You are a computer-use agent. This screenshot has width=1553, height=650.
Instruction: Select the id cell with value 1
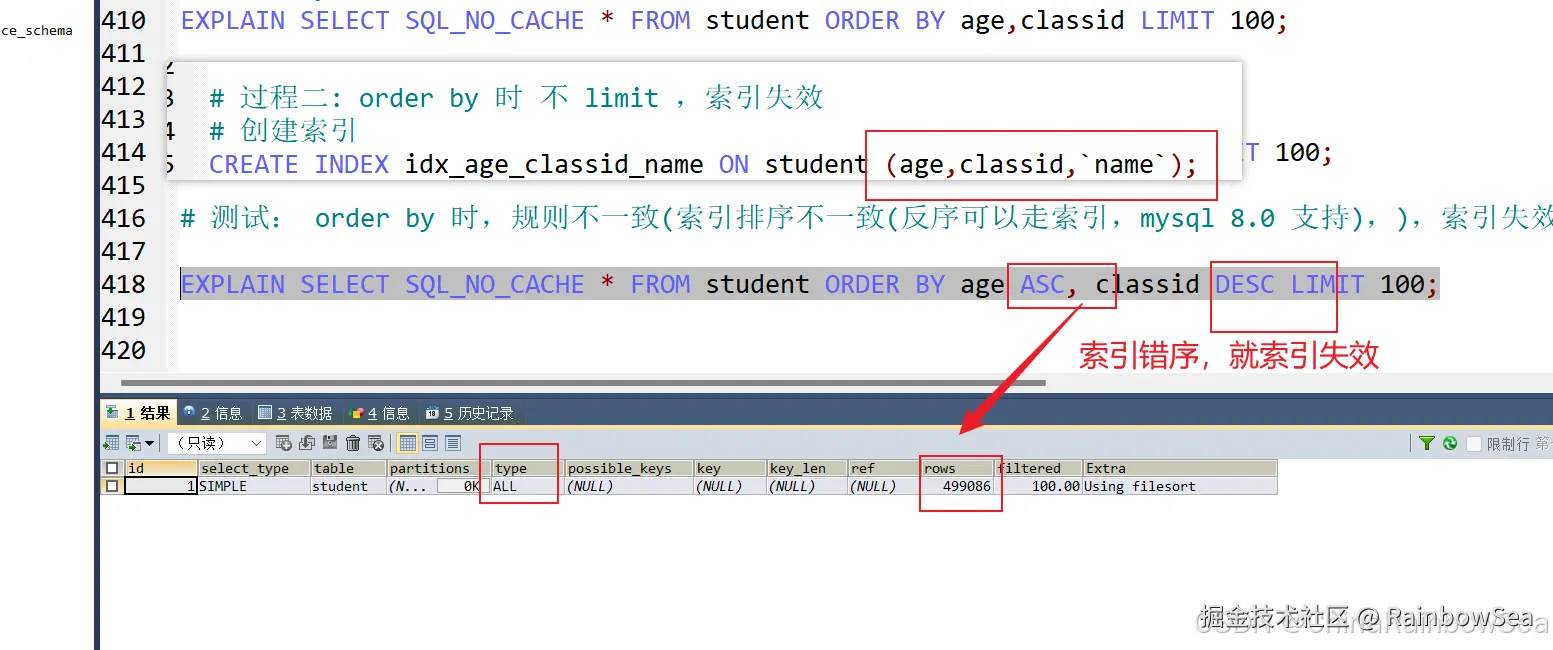coord(161,486)
